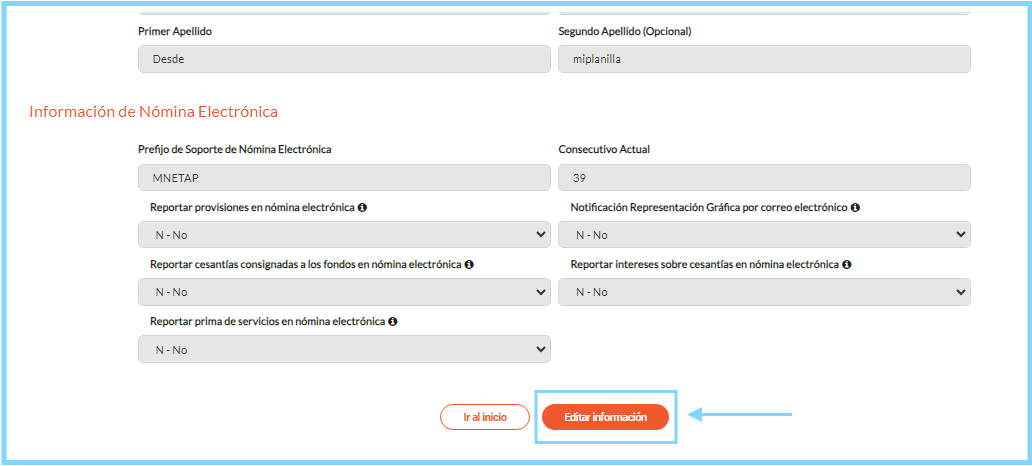The height and width of the screenshot is (466, 1032).
Task: Select the Primer Apellido field with Desde
Action: pos(344,59)
